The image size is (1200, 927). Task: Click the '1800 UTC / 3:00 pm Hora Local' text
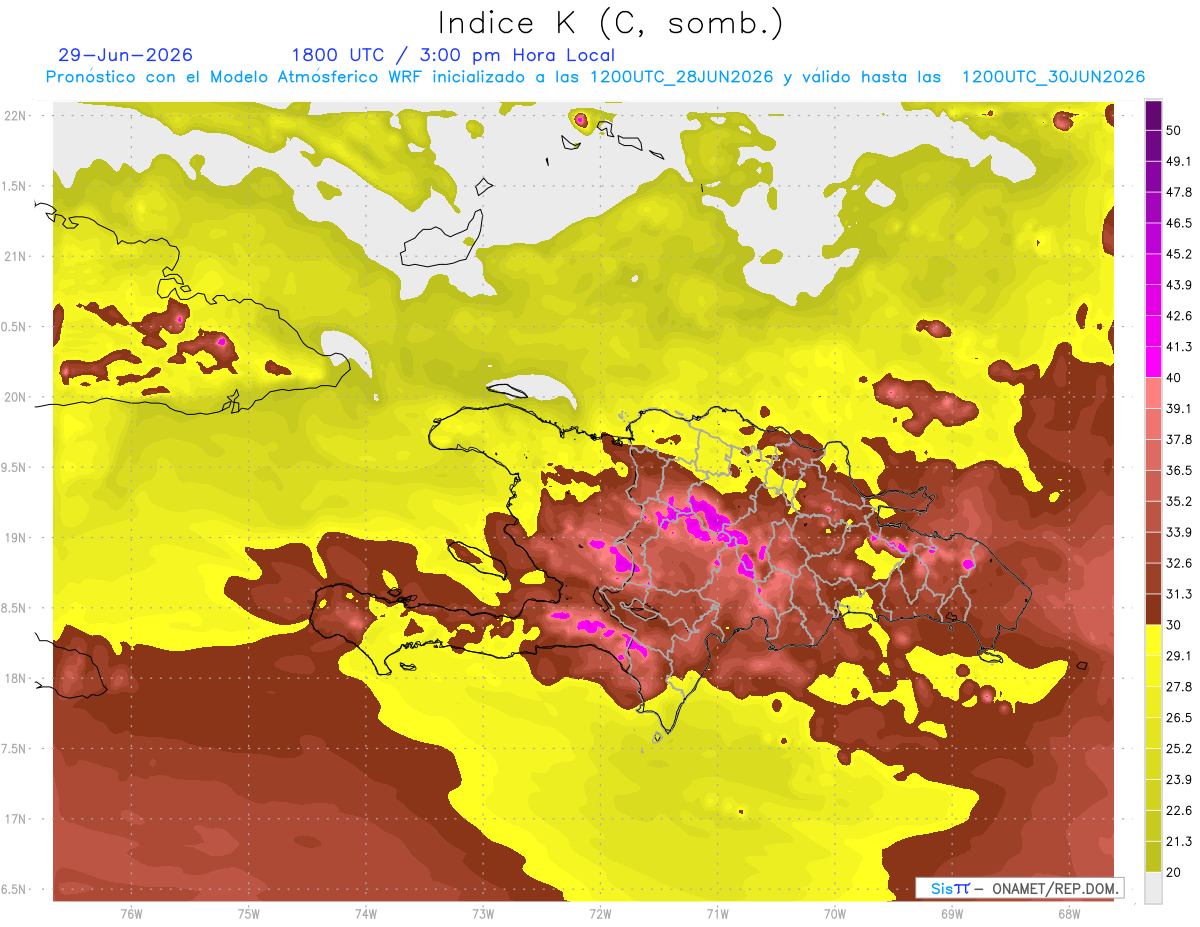(453, 55)
